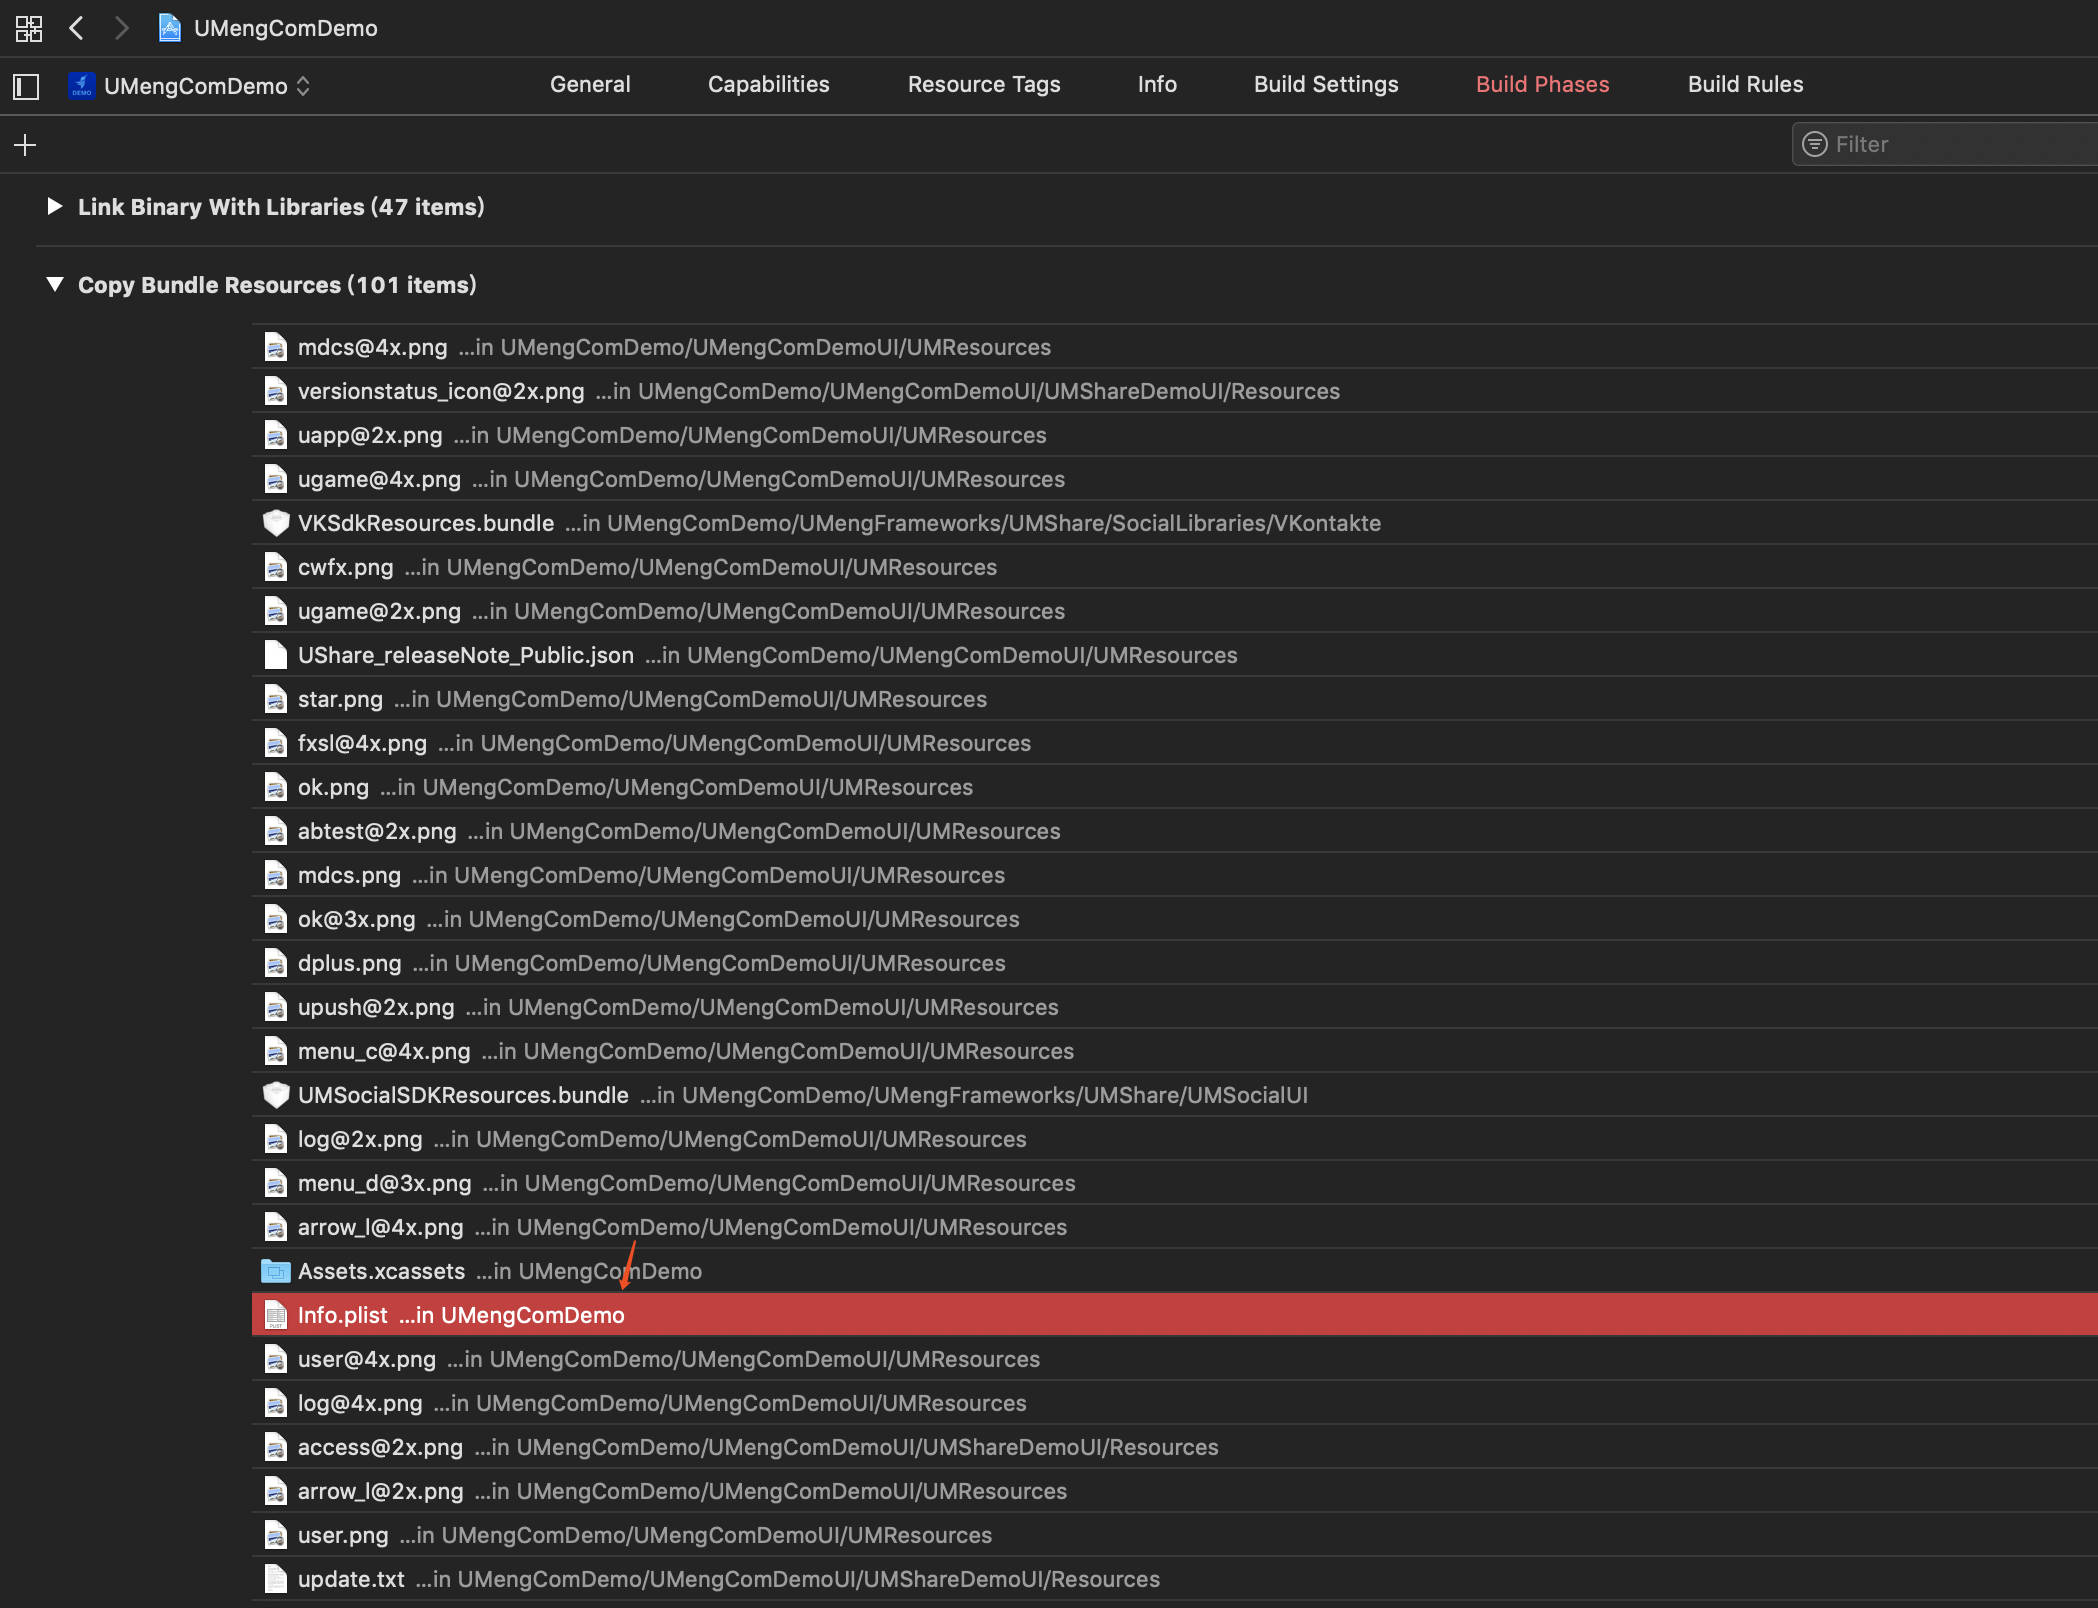2098x1608 pixels.
Task: Open the Build Rules tab
Action: (x=1746, y=85)
